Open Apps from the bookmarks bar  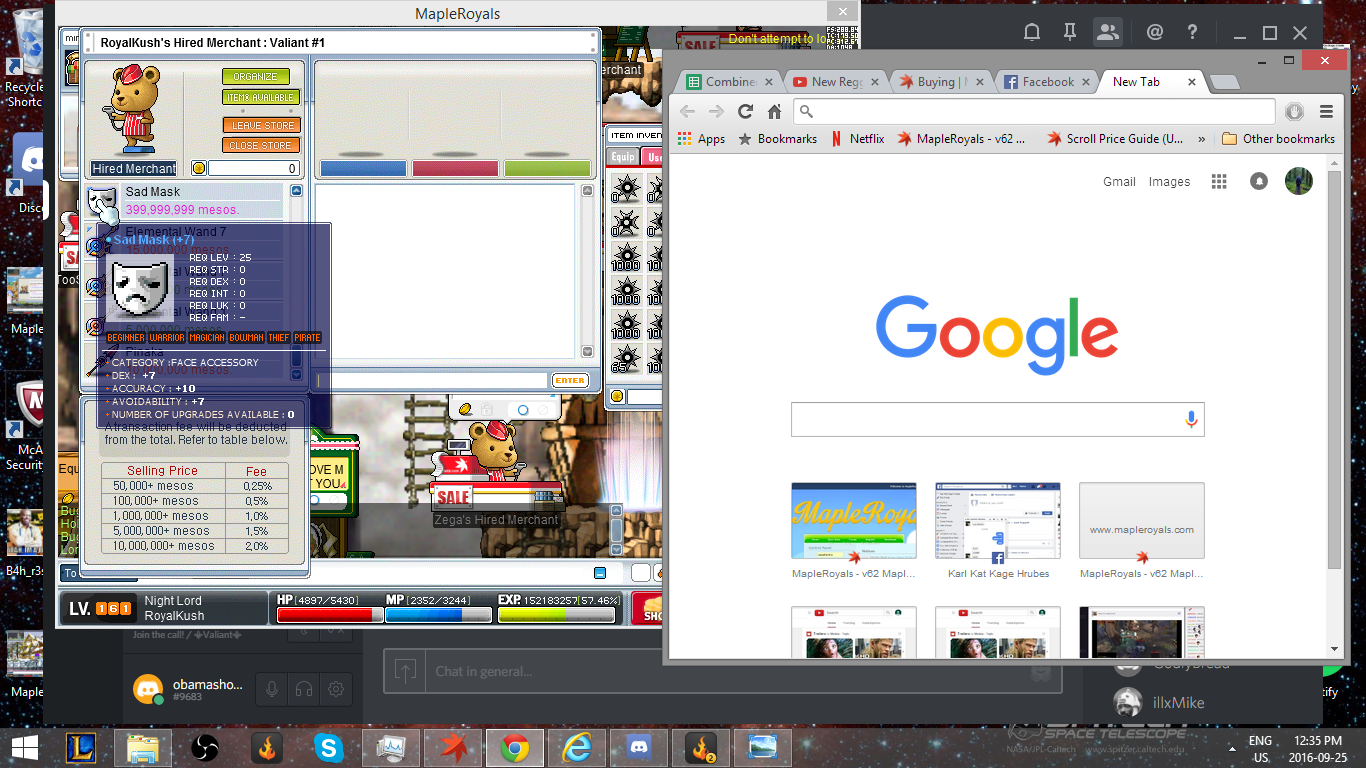(x=701, y=139)
